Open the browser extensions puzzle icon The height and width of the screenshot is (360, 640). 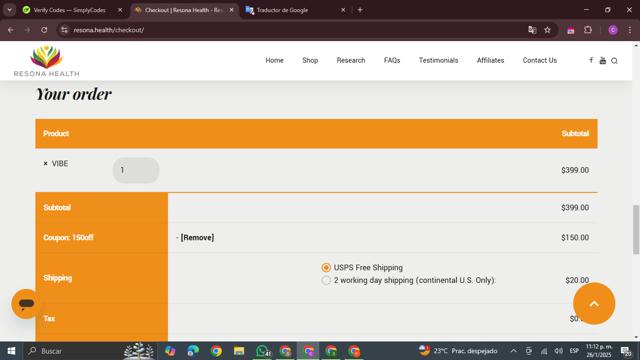588,30
